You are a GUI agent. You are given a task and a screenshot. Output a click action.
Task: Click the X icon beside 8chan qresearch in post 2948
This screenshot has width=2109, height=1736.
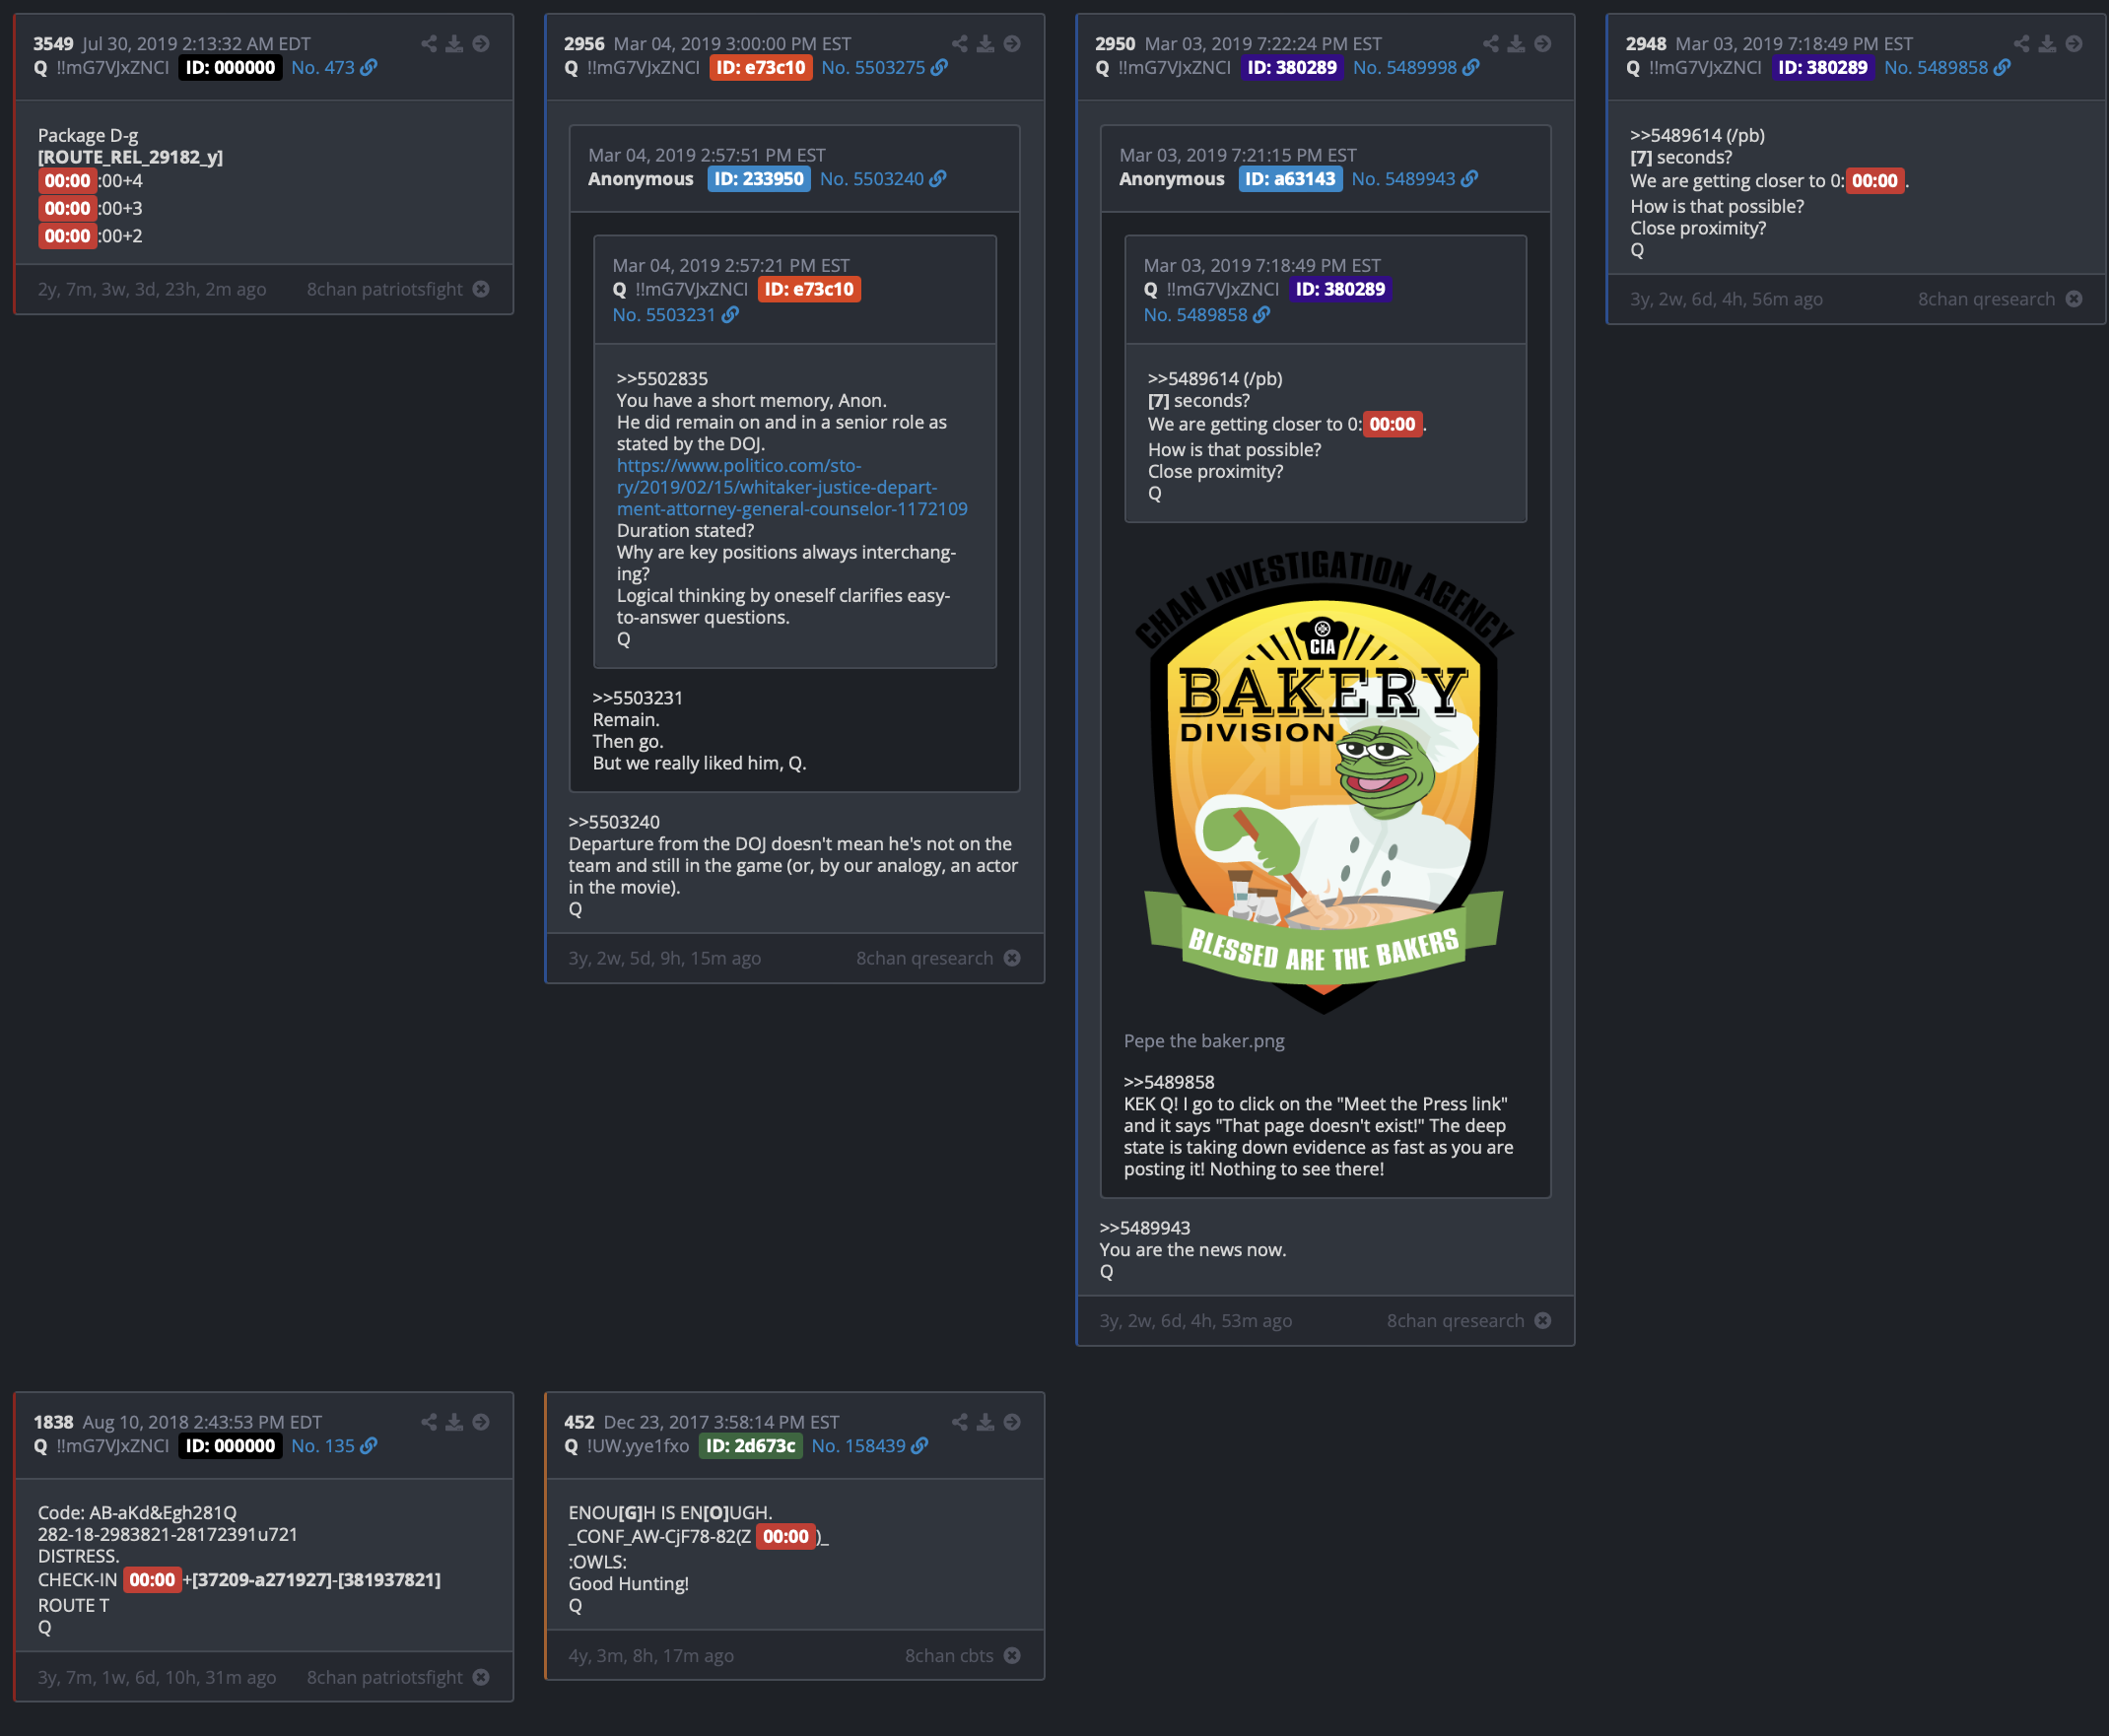(2074, 299)
